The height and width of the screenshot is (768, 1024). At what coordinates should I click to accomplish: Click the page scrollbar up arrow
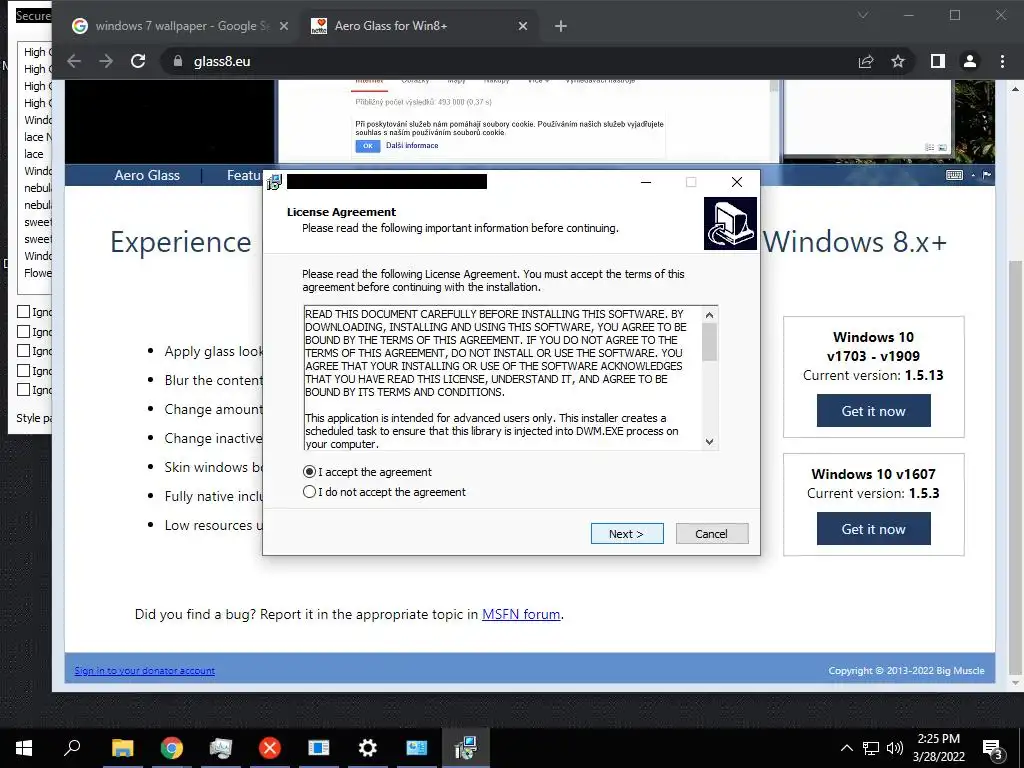[x=1015, y=89]
